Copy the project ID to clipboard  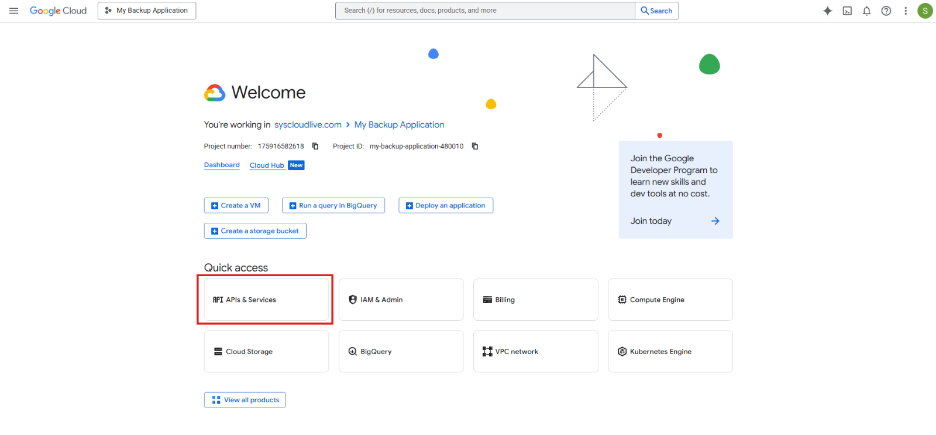pos(475,146)
